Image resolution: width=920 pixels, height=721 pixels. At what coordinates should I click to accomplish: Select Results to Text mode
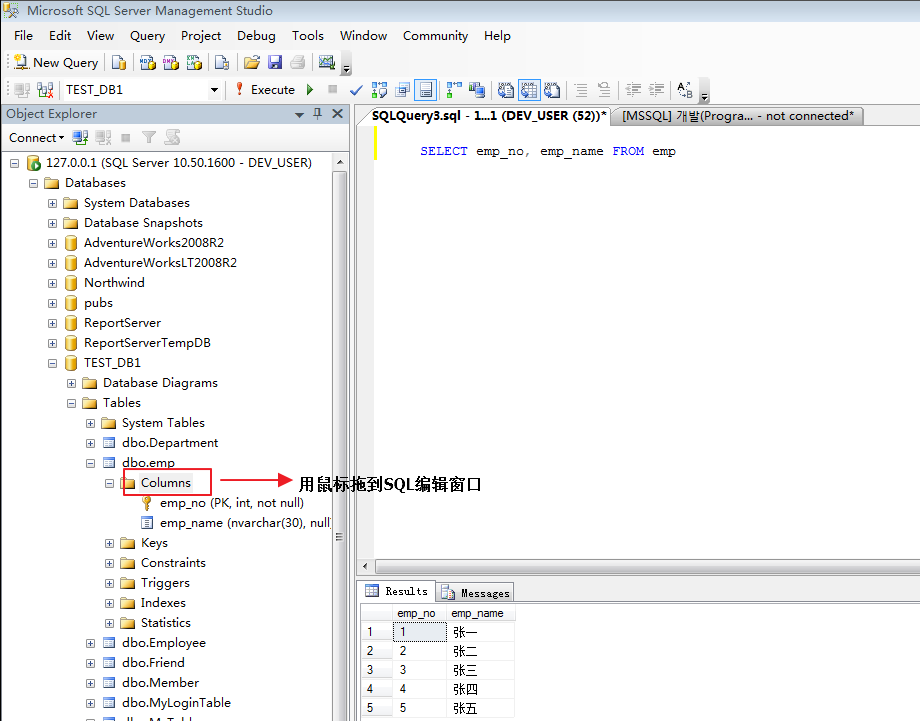(x=506, y=90)
